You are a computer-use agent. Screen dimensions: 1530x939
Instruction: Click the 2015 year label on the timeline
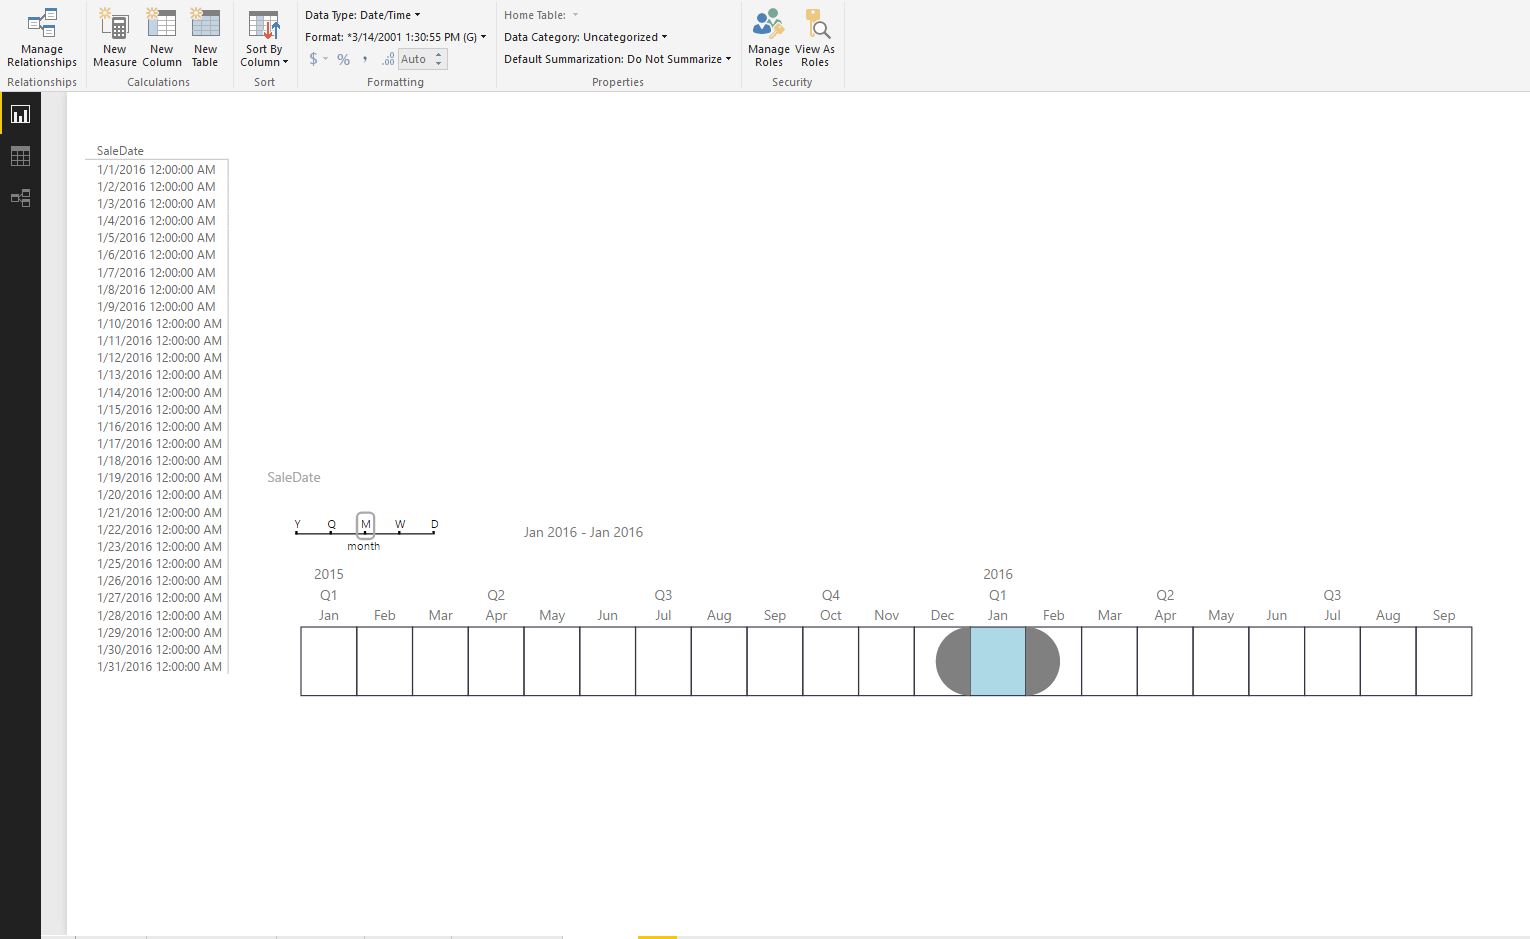click(x=328, y=574)
